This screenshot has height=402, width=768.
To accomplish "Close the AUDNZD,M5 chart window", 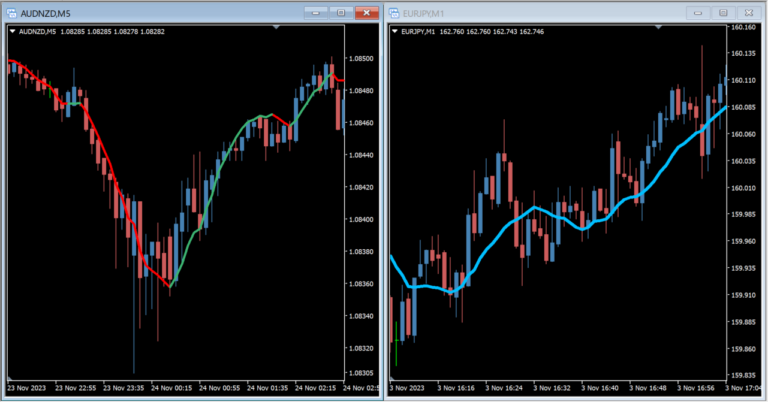I will pos(366,12).
